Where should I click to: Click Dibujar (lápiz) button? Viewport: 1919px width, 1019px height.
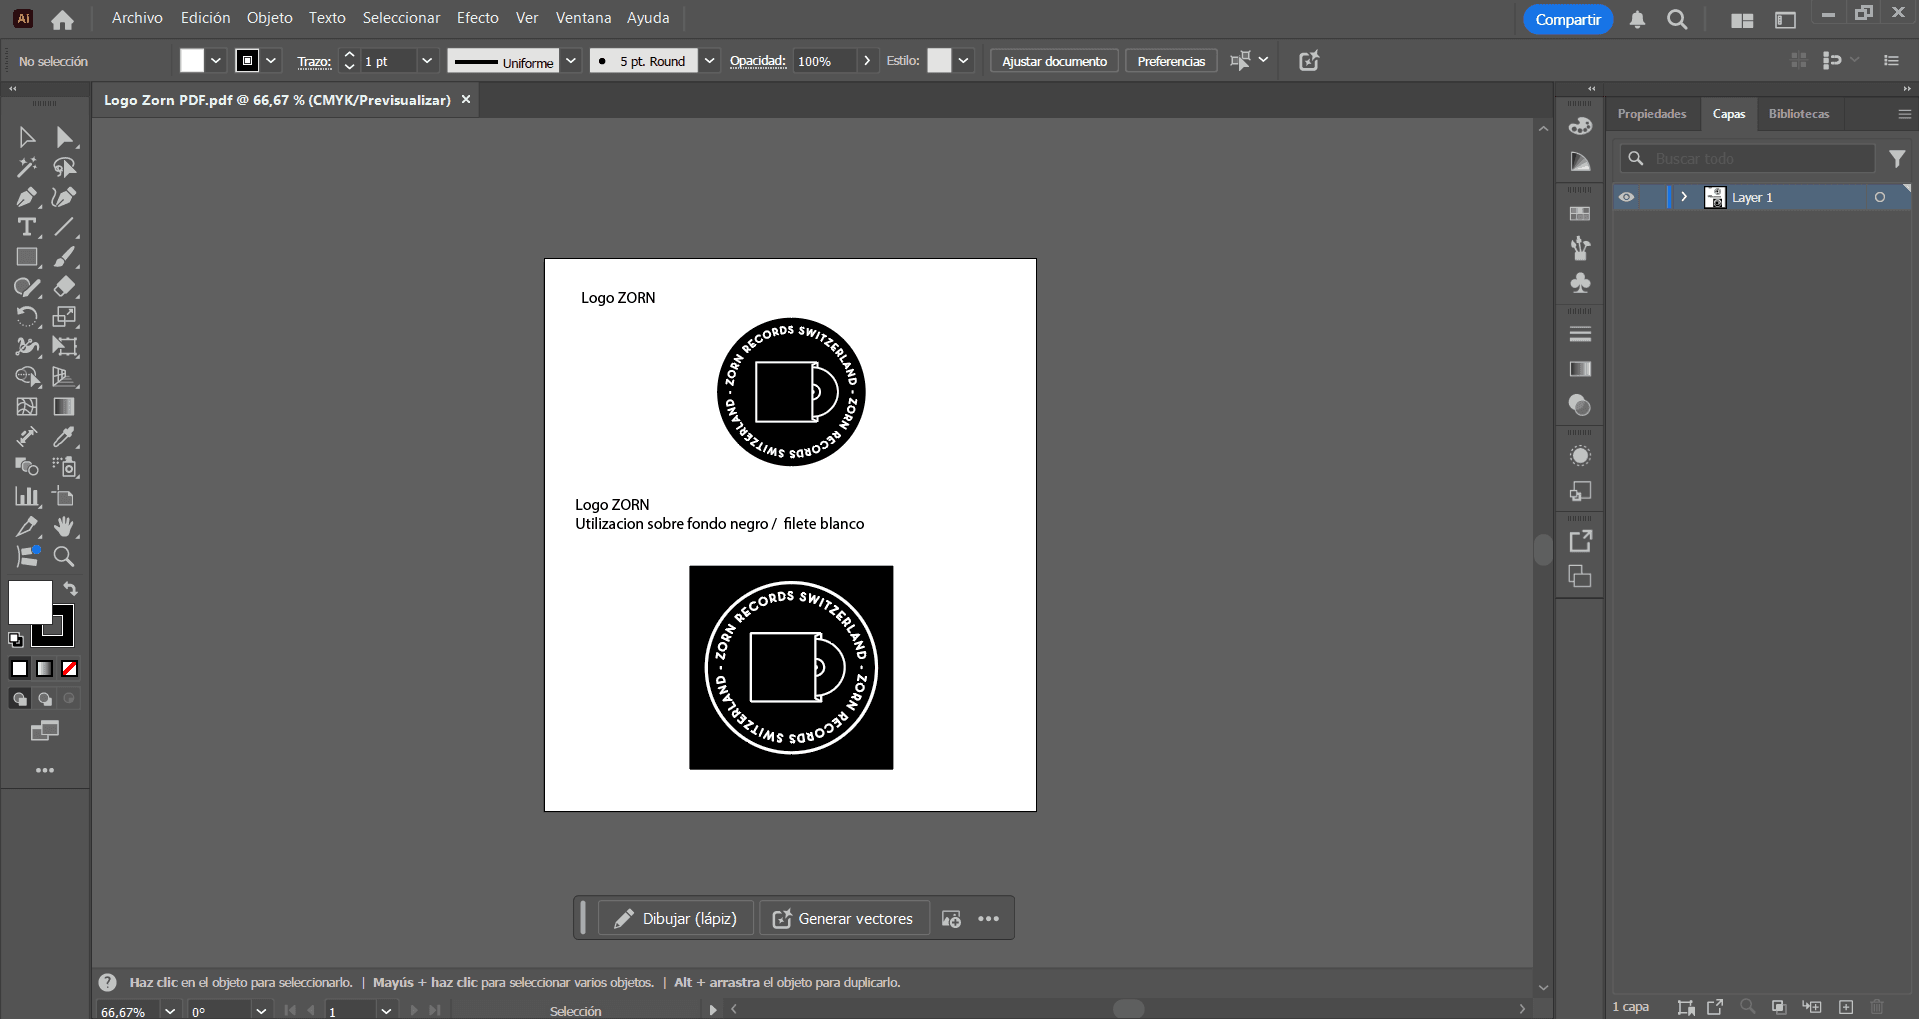pyautogui.click(x=675, y=918)
